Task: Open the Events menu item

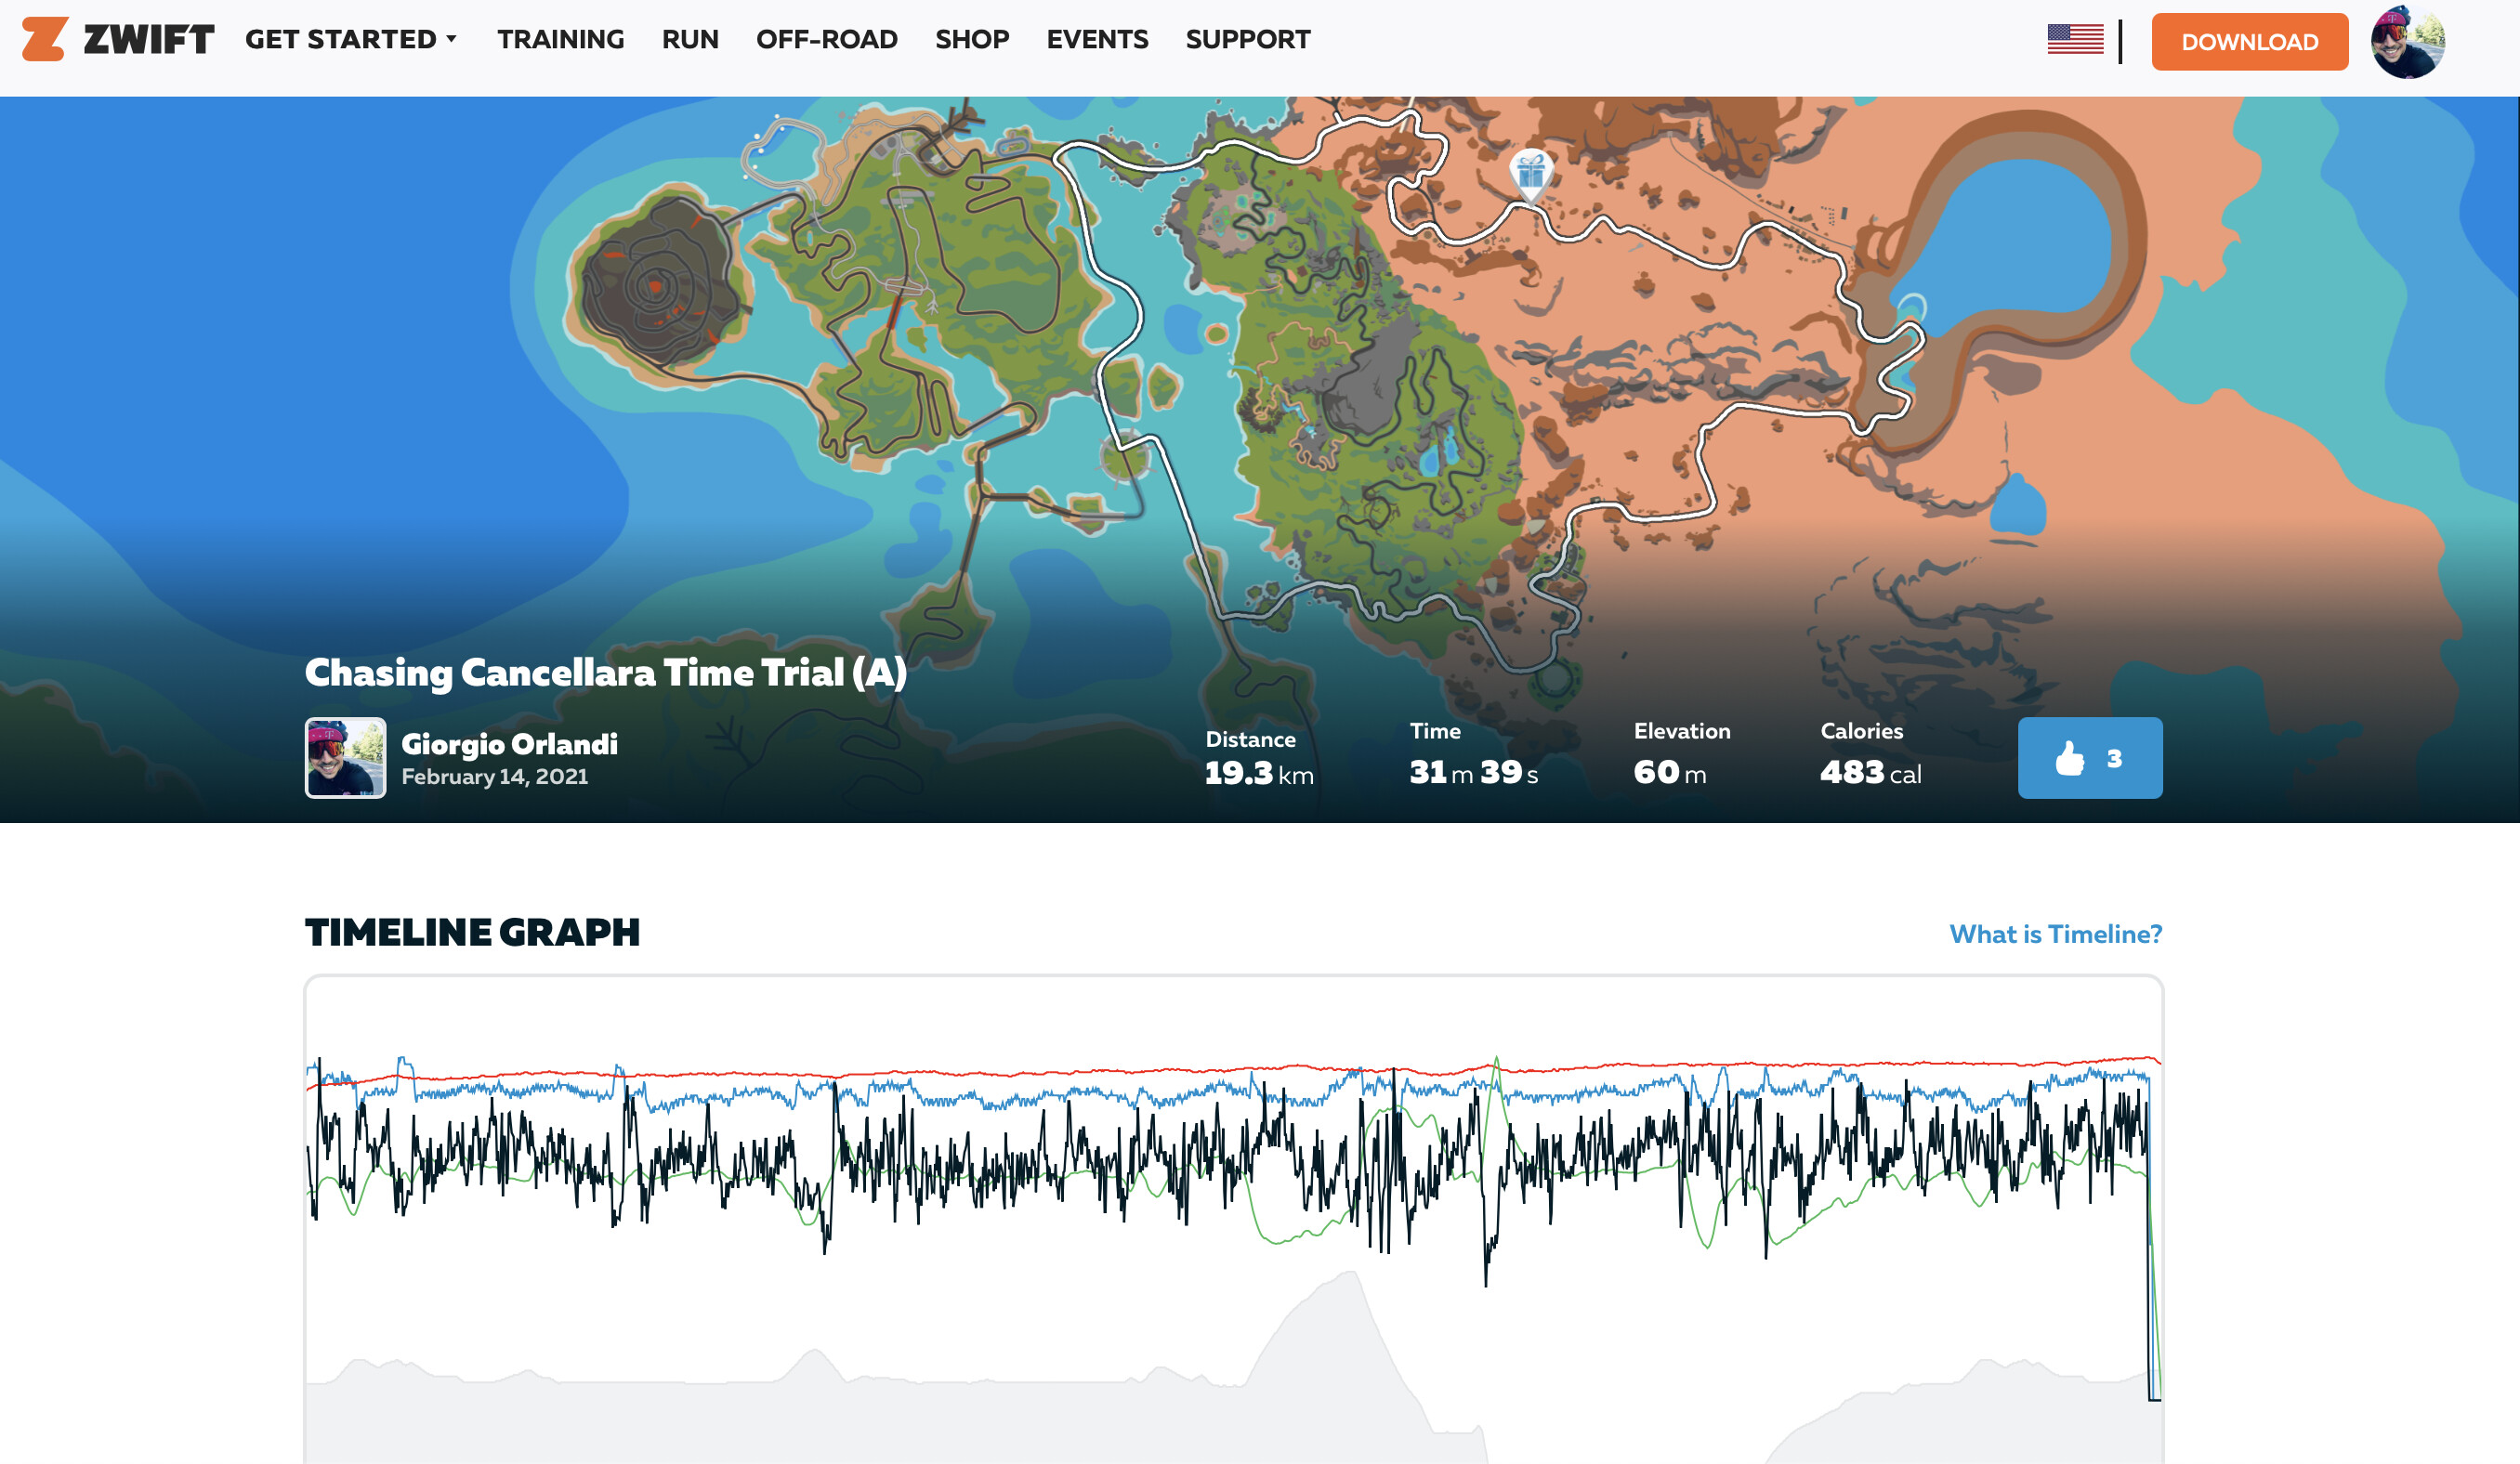Action: [x=1097, y=39]
